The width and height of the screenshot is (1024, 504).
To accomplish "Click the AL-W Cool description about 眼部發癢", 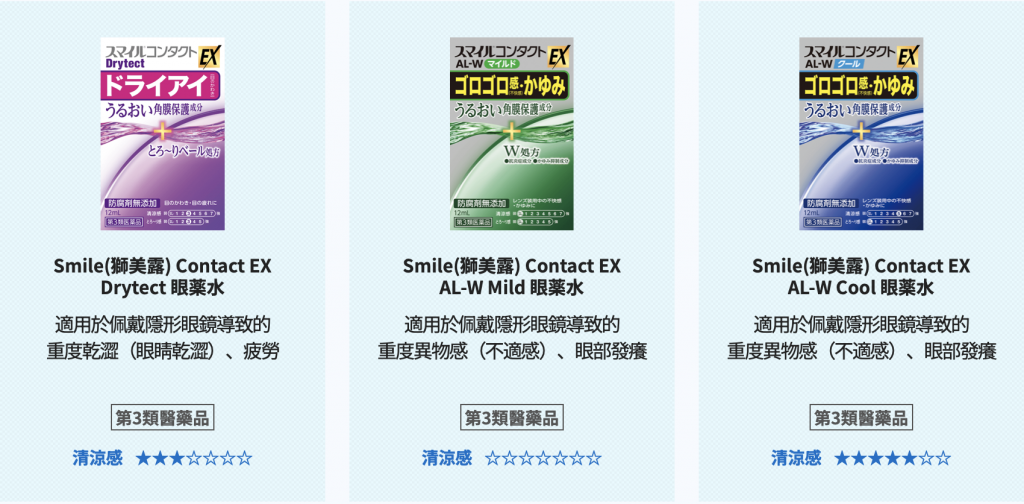I will tap(861, 338).
